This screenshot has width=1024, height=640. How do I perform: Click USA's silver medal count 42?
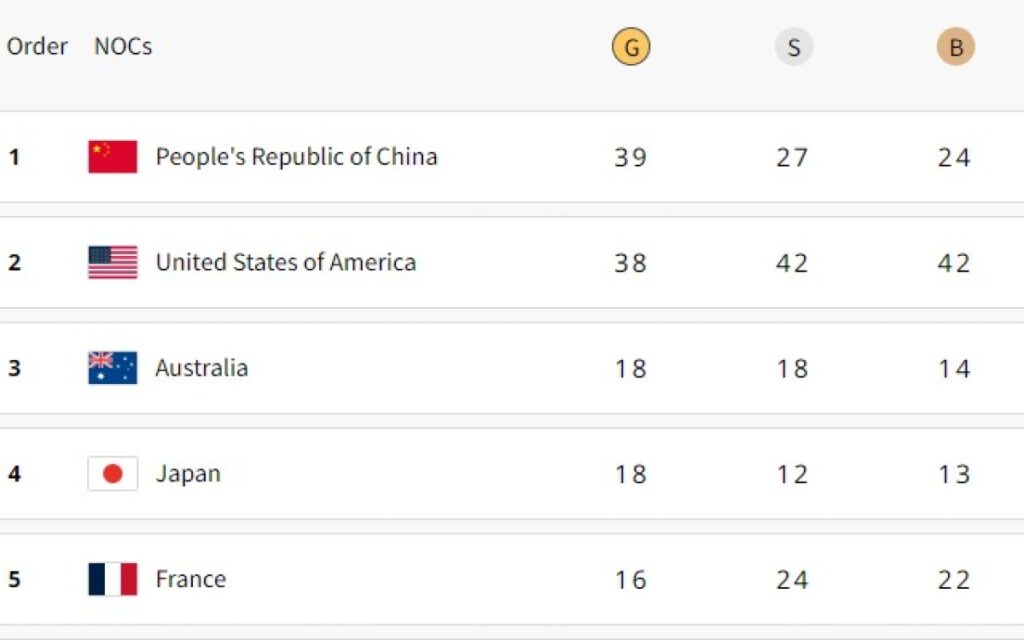(x=792, y=263)
